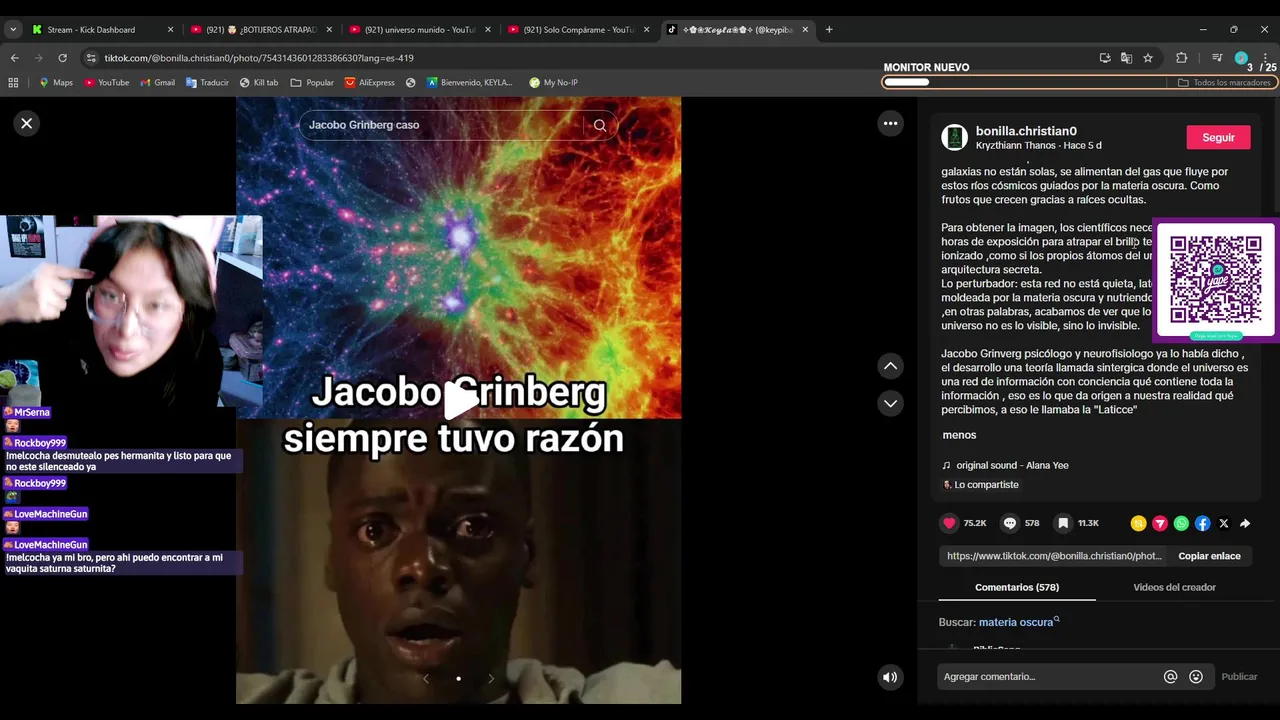1280x720 pixels.
Task: Open a new browser tab
Action: [829, 29]
